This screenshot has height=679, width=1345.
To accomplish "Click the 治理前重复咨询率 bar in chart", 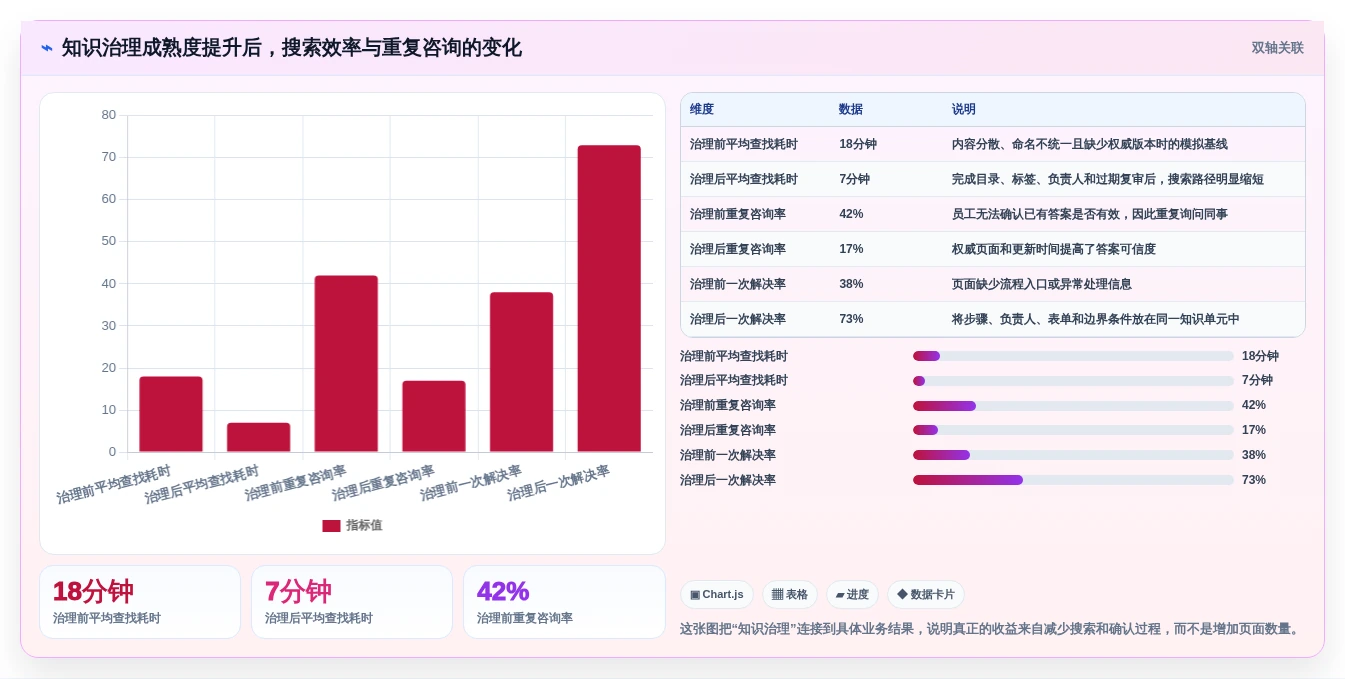I will click(346, 364).
